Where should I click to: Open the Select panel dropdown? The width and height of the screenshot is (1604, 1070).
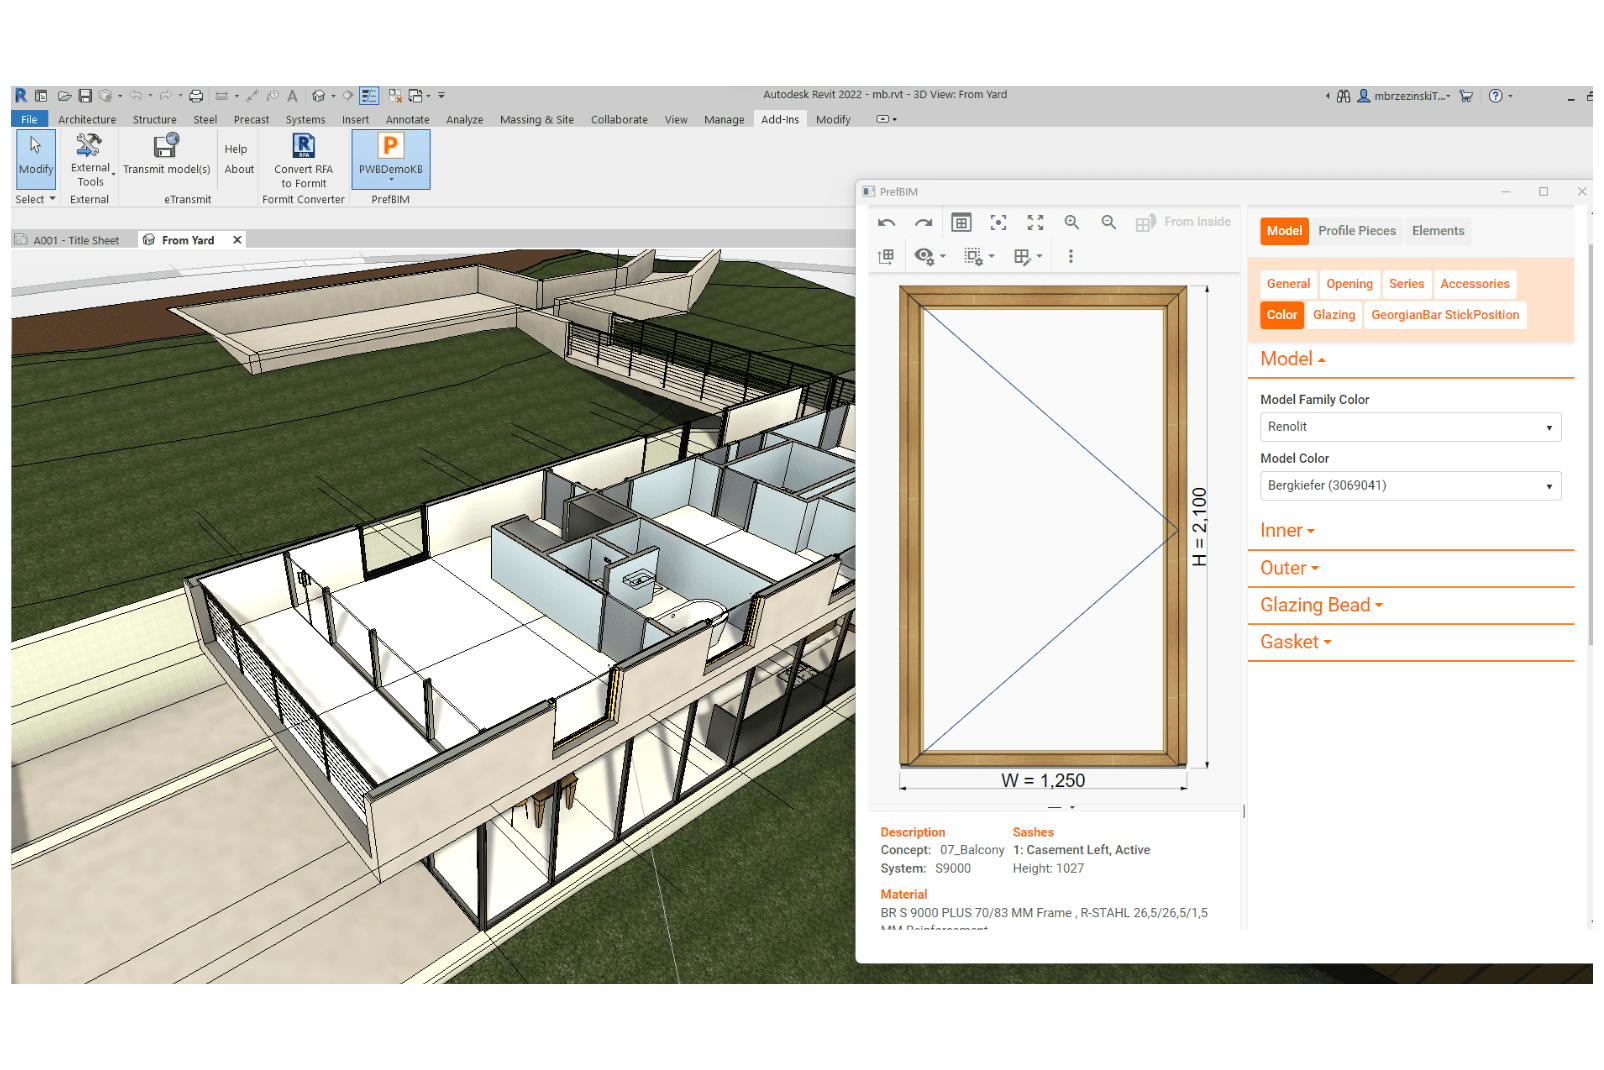[35, 200]
